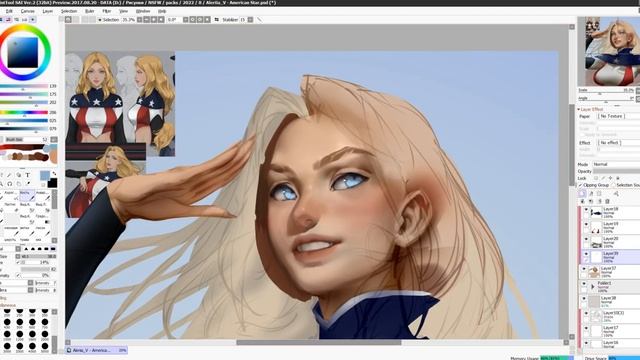Screen dimensions: 640x360
Task: Adjust the navigator Scale slider
Action: [606, 93]
